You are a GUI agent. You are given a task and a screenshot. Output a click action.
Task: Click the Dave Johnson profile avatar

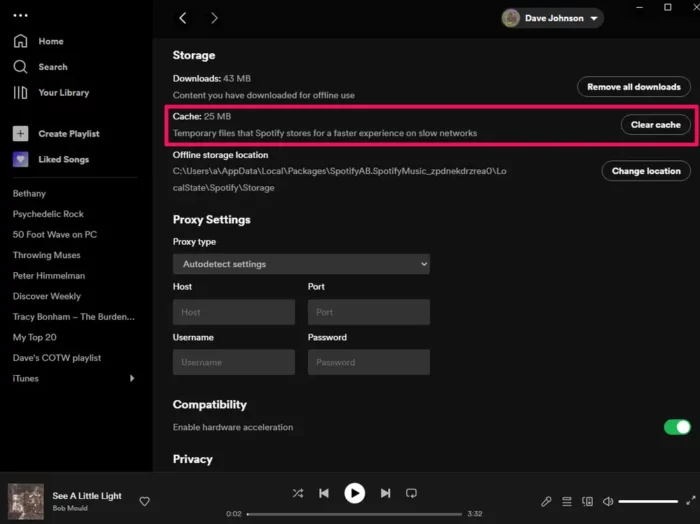click(x=511, y=18)
